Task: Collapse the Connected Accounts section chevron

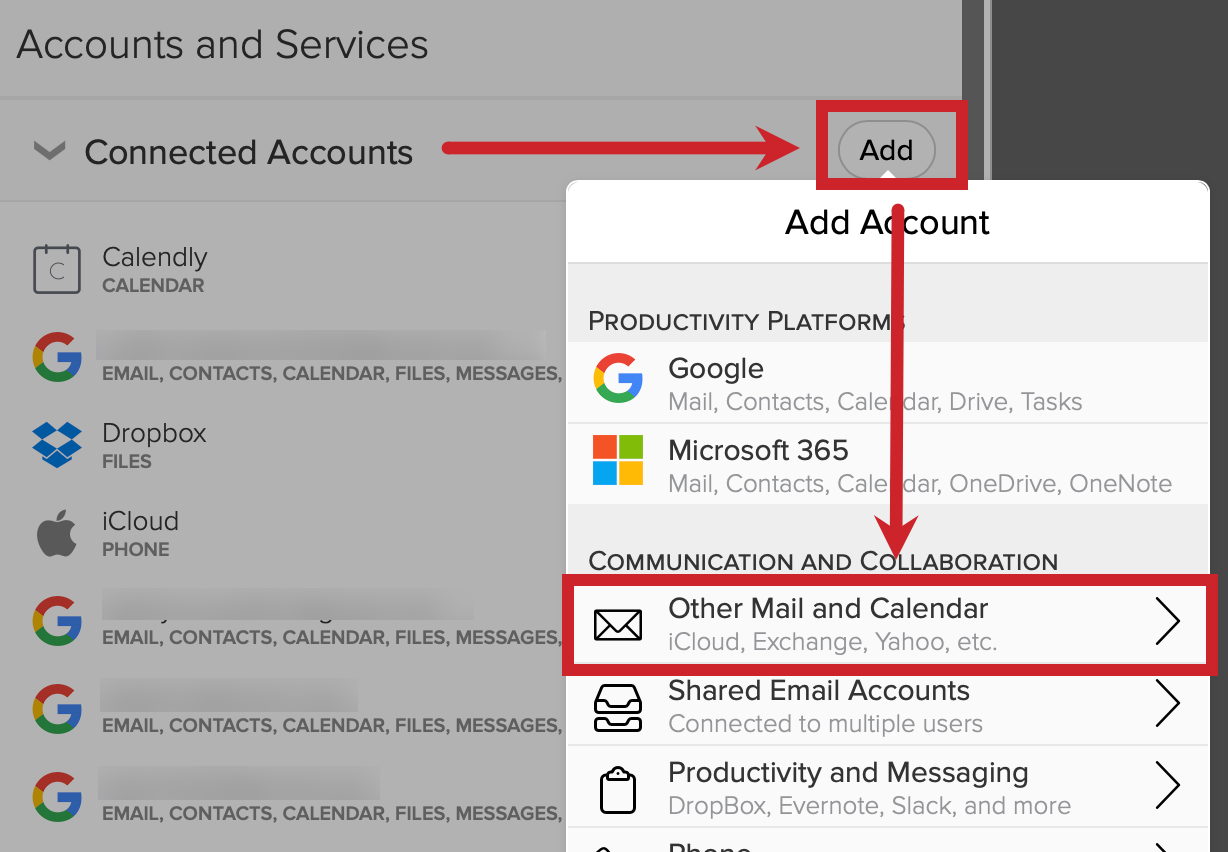Action: (49, 151)
